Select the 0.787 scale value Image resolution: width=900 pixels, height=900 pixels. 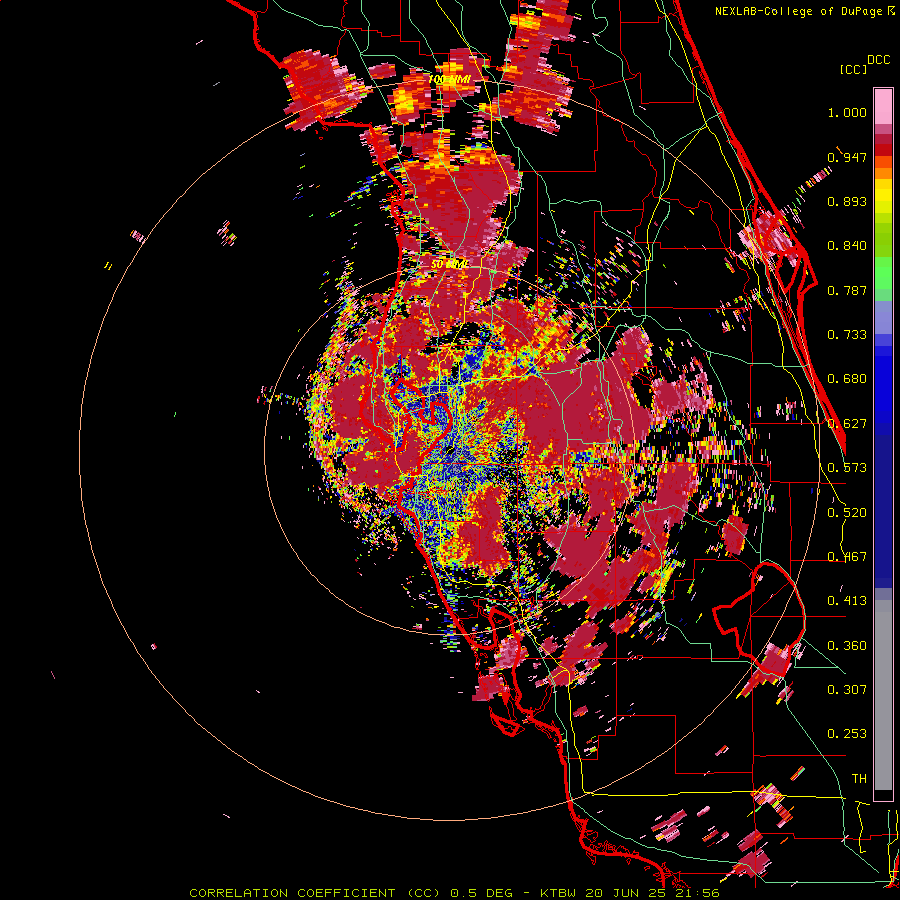847,290
